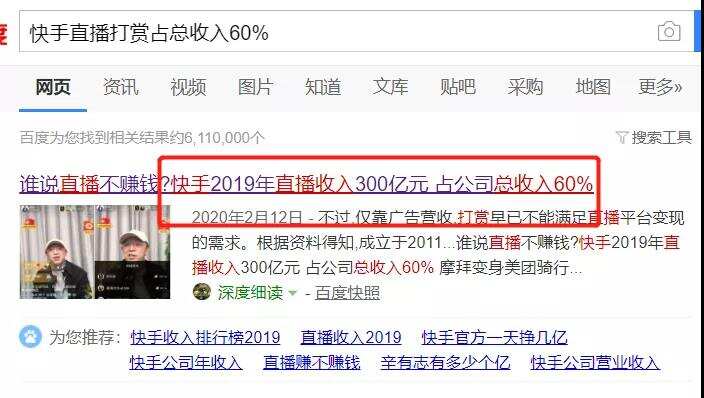Click the search tools filter icon
The width and height of the screenshot is (704, 398).
(621, 137)
